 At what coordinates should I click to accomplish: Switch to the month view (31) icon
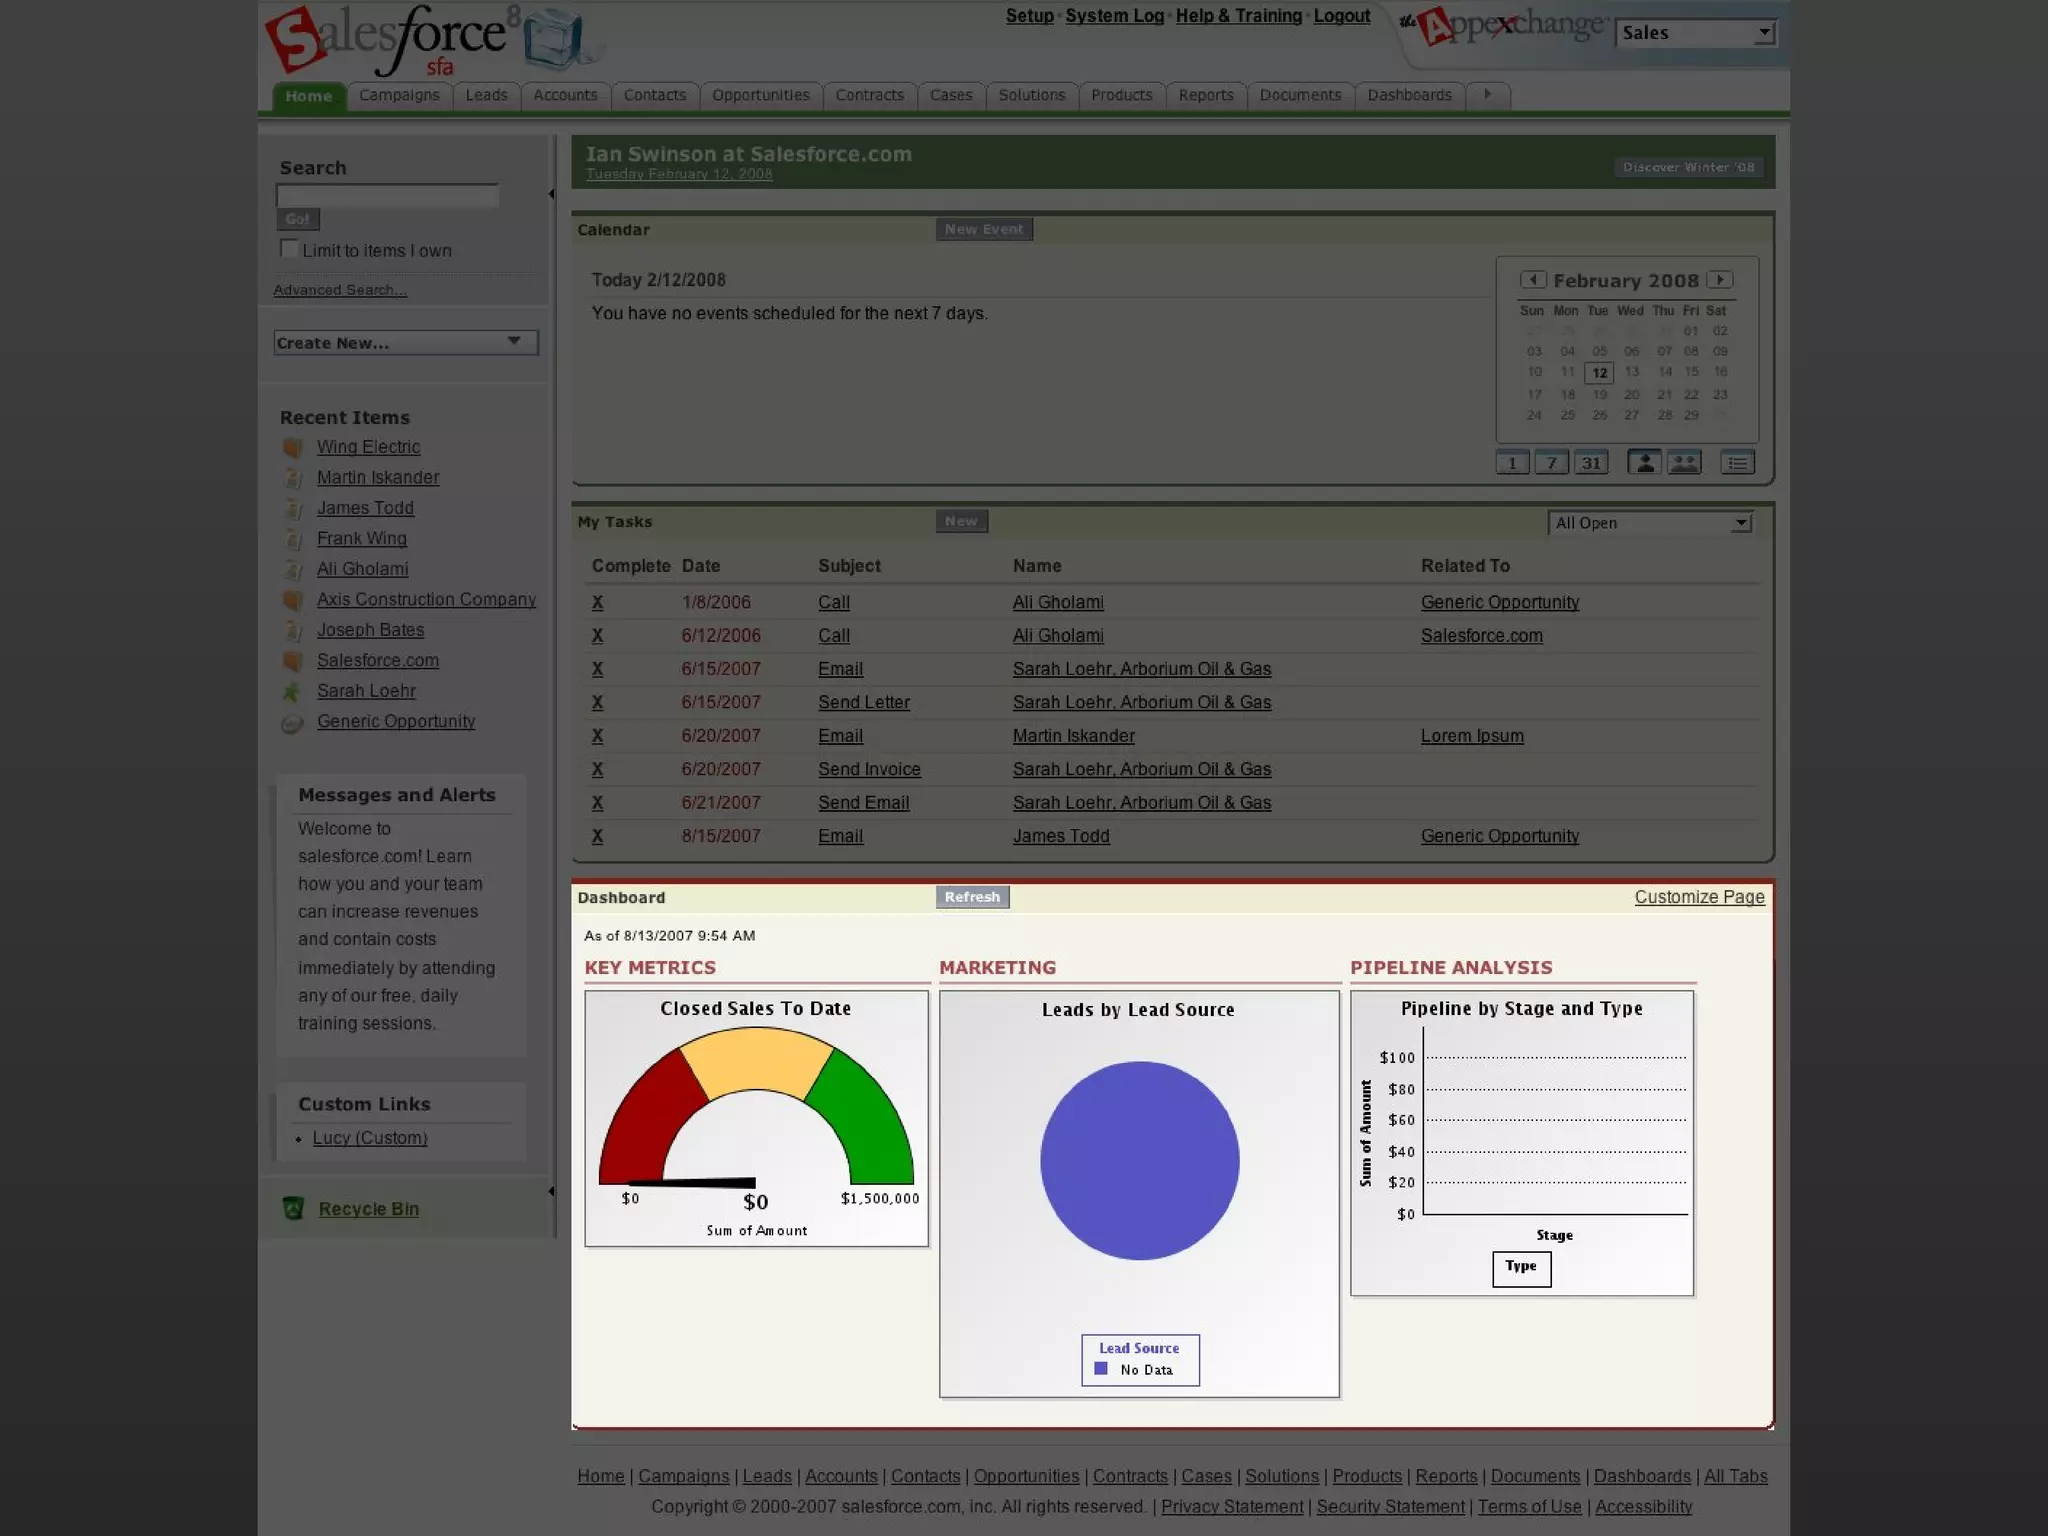(x=1591, y=463)
